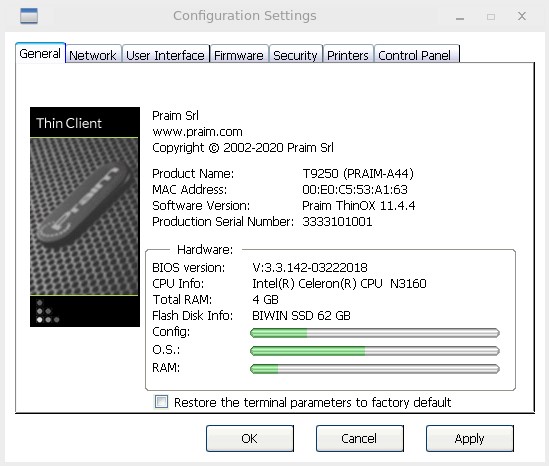Switch to the Network tab
549x466 pixels.
coord(93,55)
